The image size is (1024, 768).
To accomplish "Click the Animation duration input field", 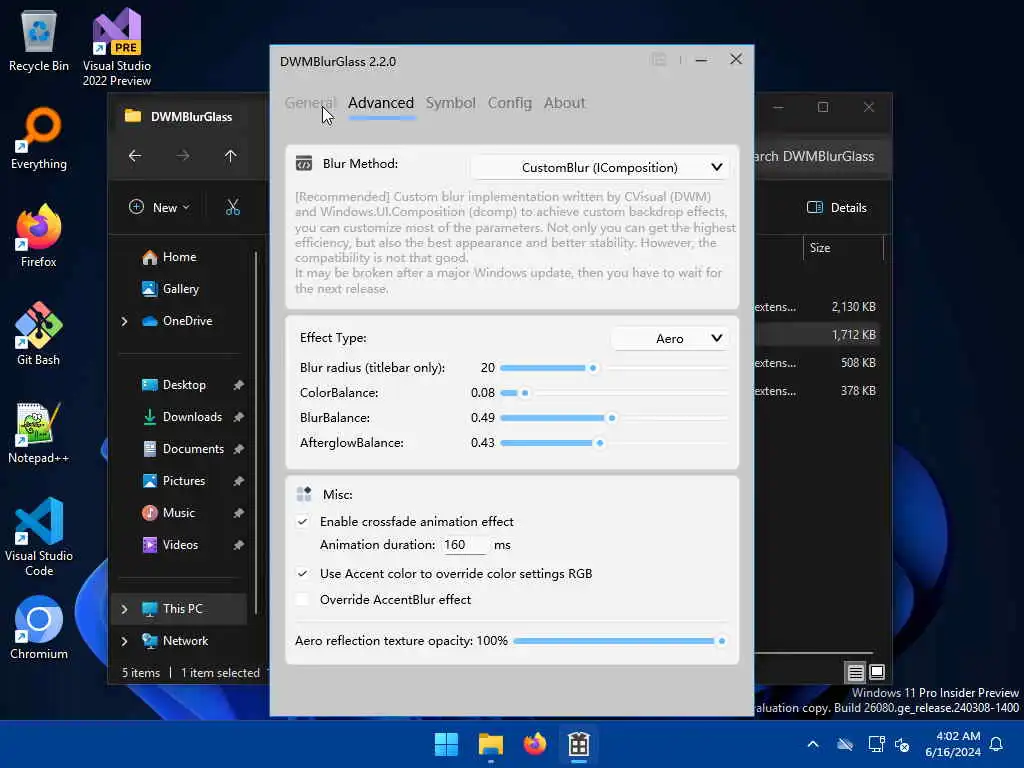I will click(x=464, y=545).
